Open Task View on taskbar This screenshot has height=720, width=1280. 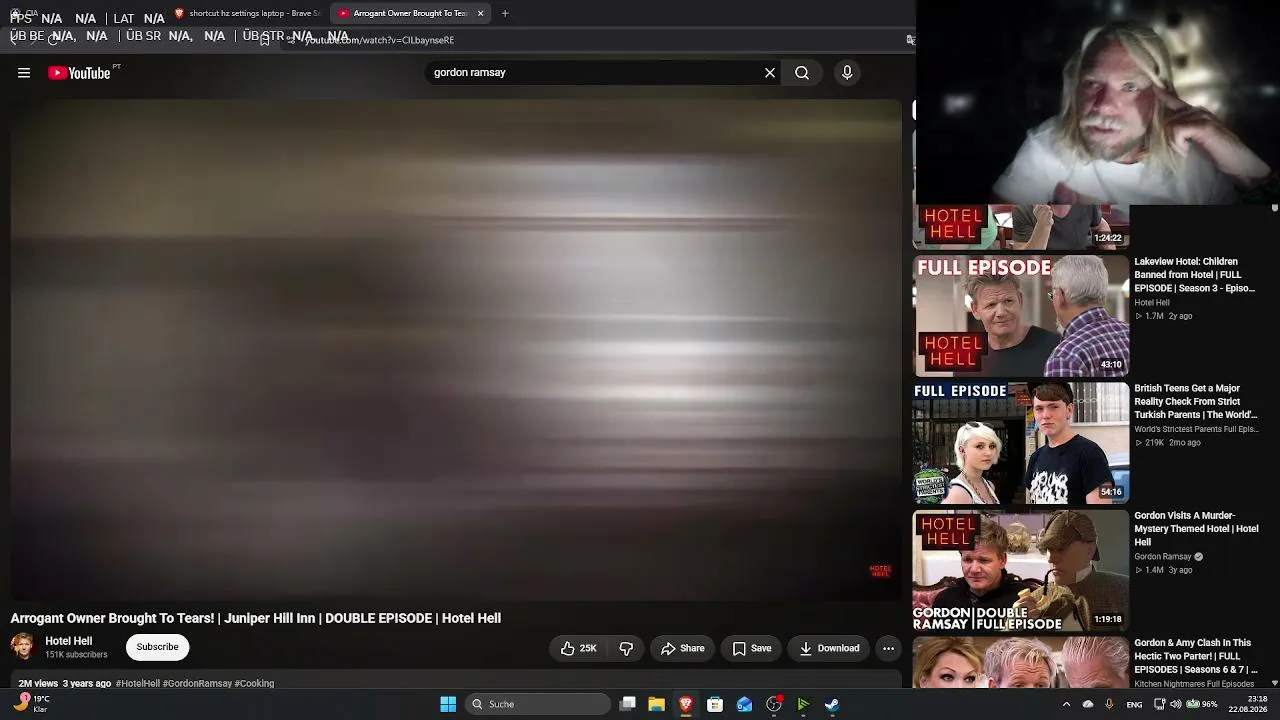(627, 704)
